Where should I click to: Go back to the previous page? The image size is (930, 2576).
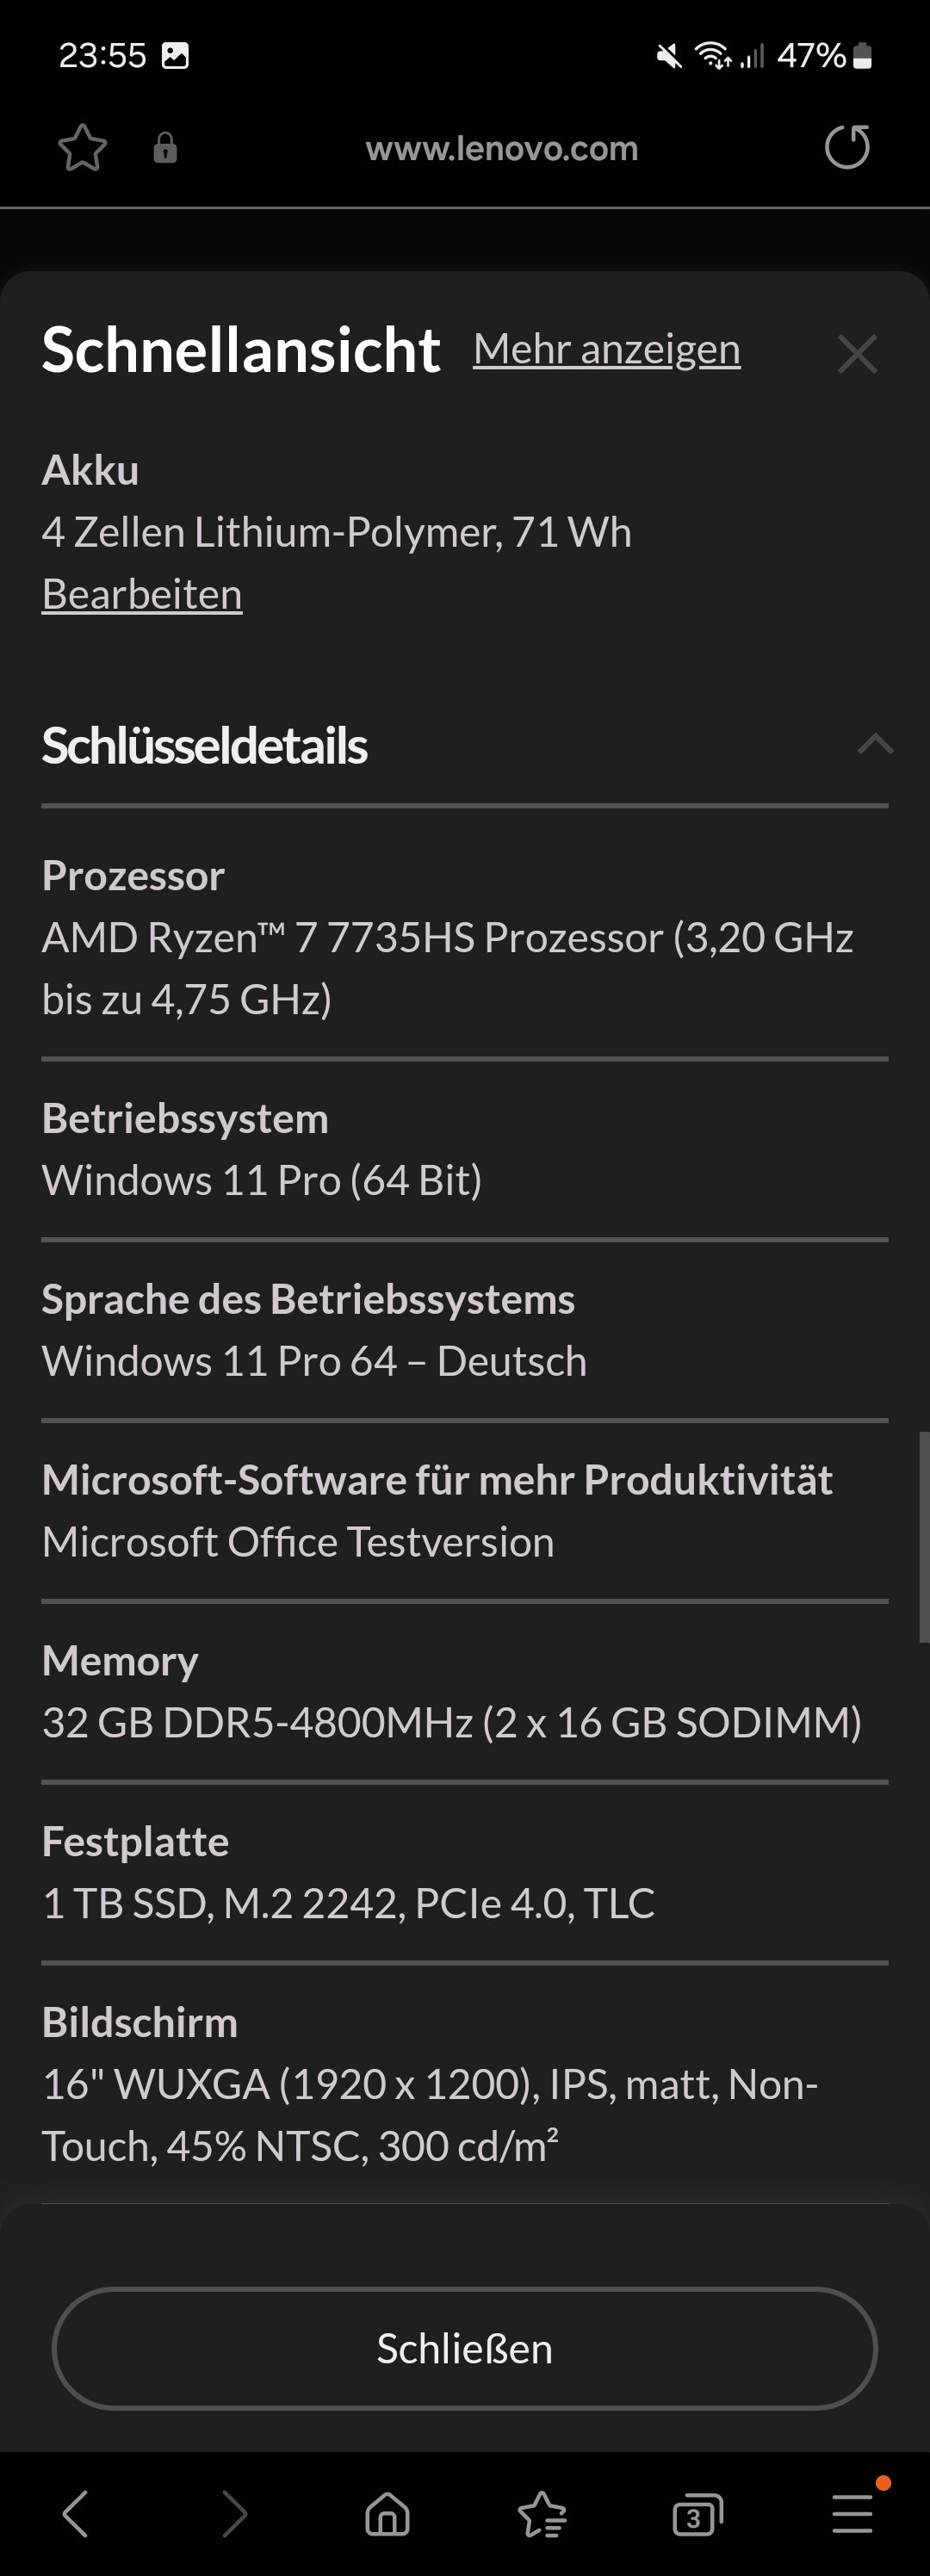click(x=77, y=2514)
